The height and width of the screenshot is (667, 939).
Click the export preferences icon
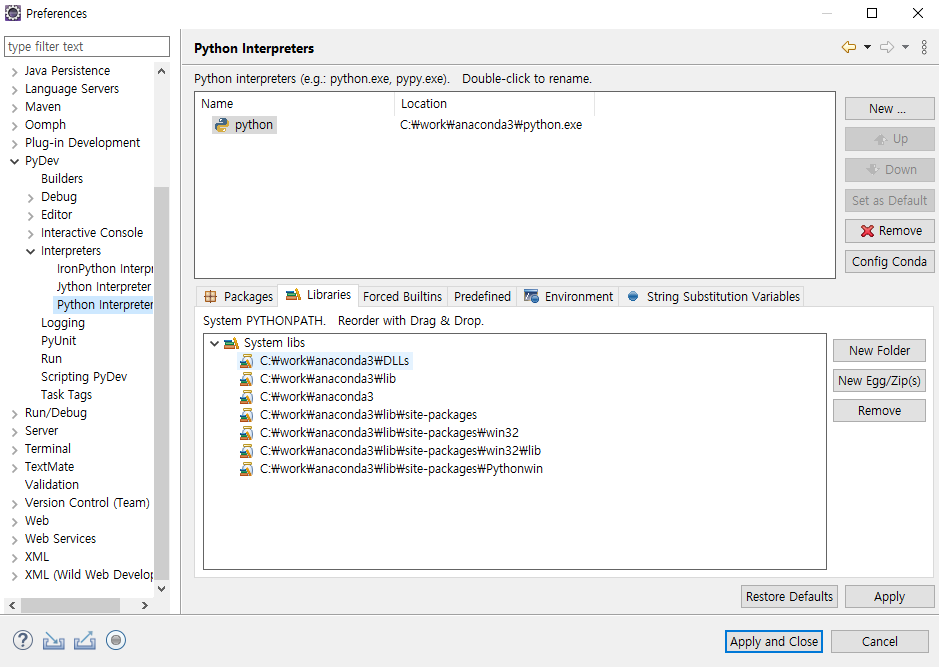tap(84, 641)
